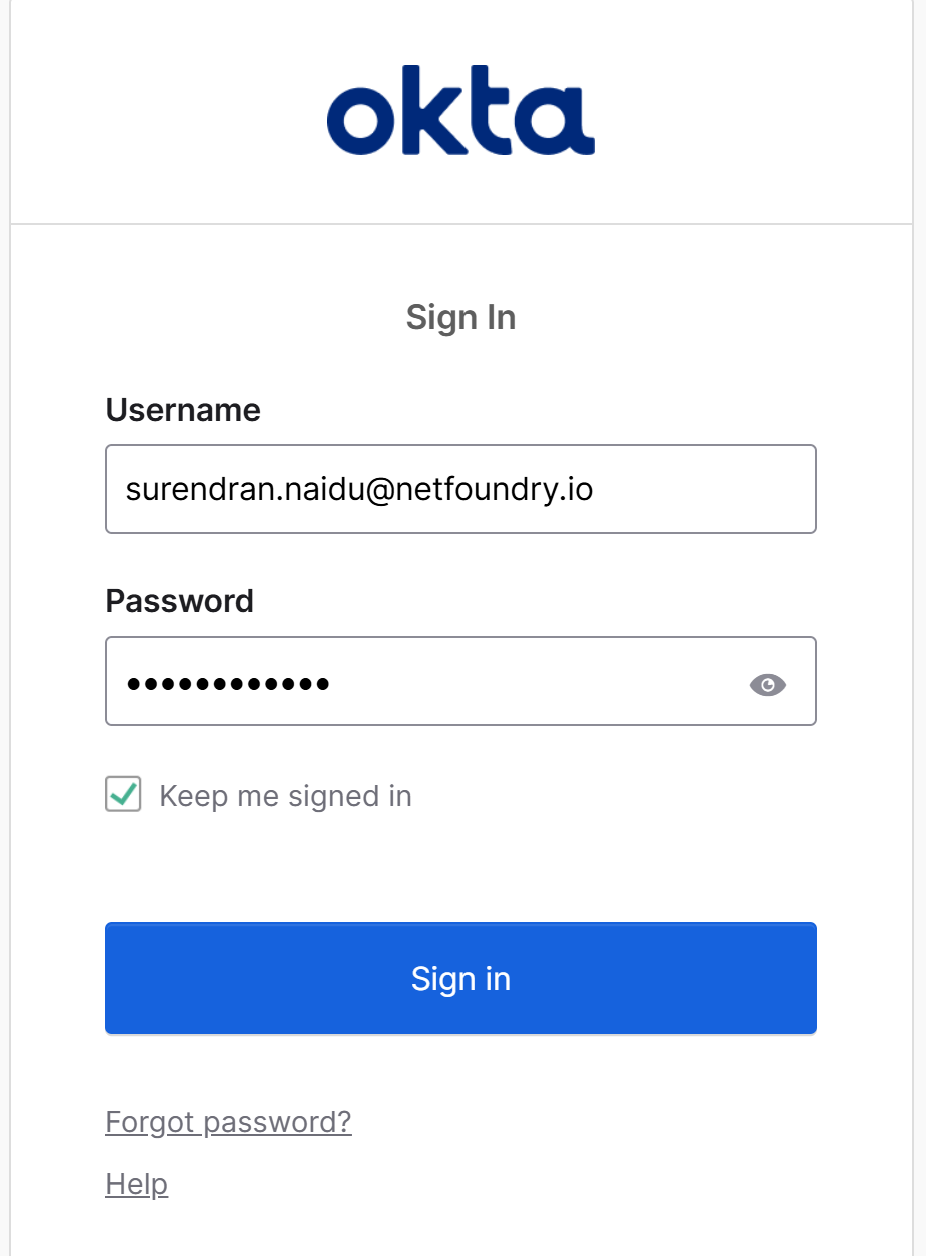Click the Okta logo
Screen dimensions: 926x1256
tap(461, 112)
